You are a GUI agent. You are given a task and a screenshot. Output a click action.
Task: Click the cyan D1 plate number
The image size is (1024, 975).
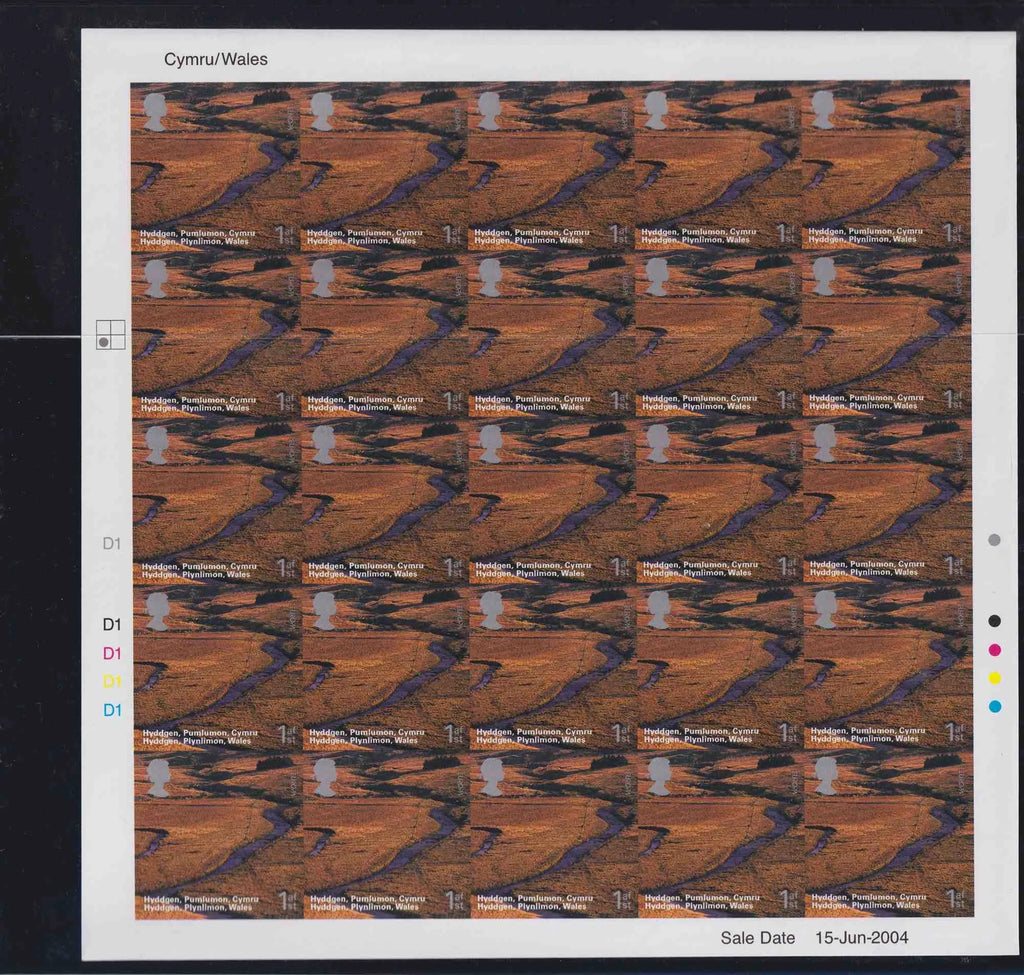[x=112, y=710]
